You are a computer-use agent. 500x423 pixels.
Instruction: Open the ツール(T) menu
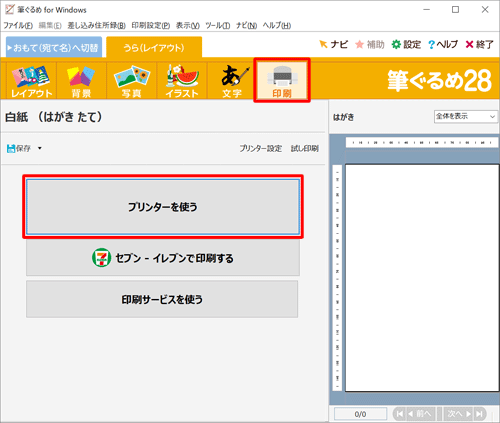218,26
